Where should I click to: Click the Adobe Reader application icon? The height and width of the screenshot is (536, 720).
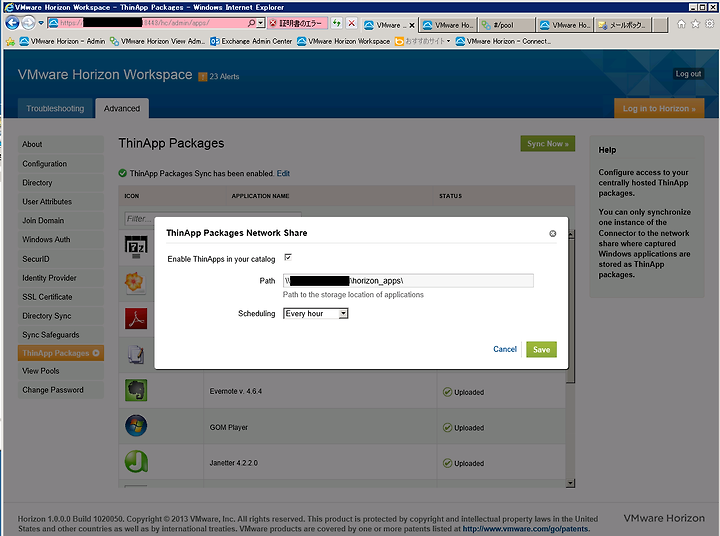click(136, 319)
